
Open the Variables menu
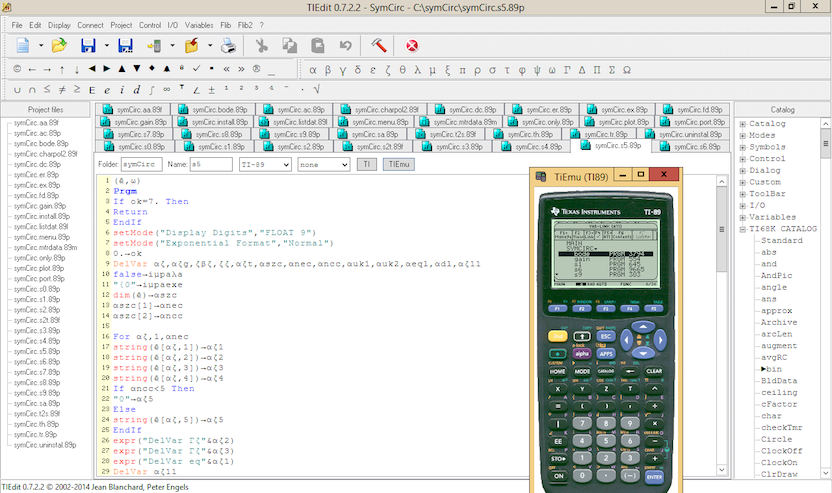(199, 25)
